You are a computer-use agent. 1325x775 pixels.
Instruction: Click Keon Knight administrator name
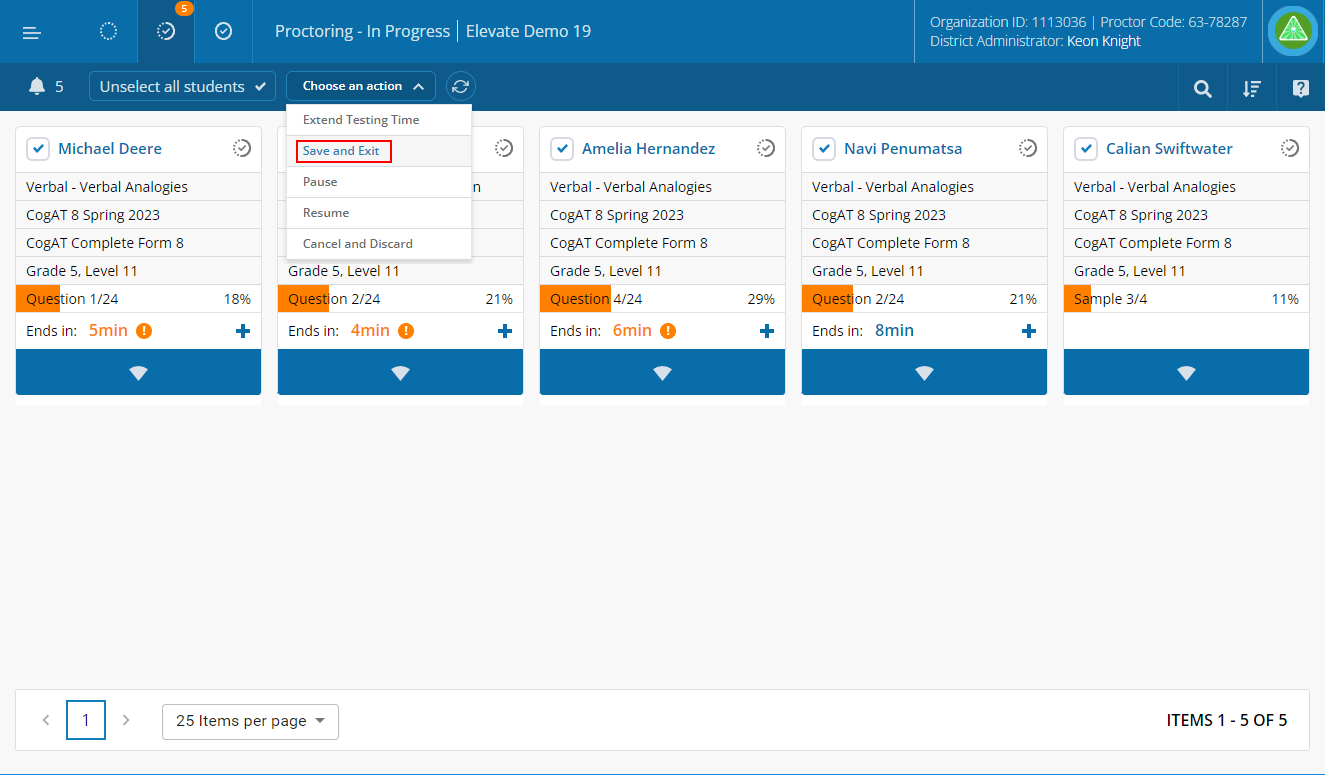(x=1104, y=41)
